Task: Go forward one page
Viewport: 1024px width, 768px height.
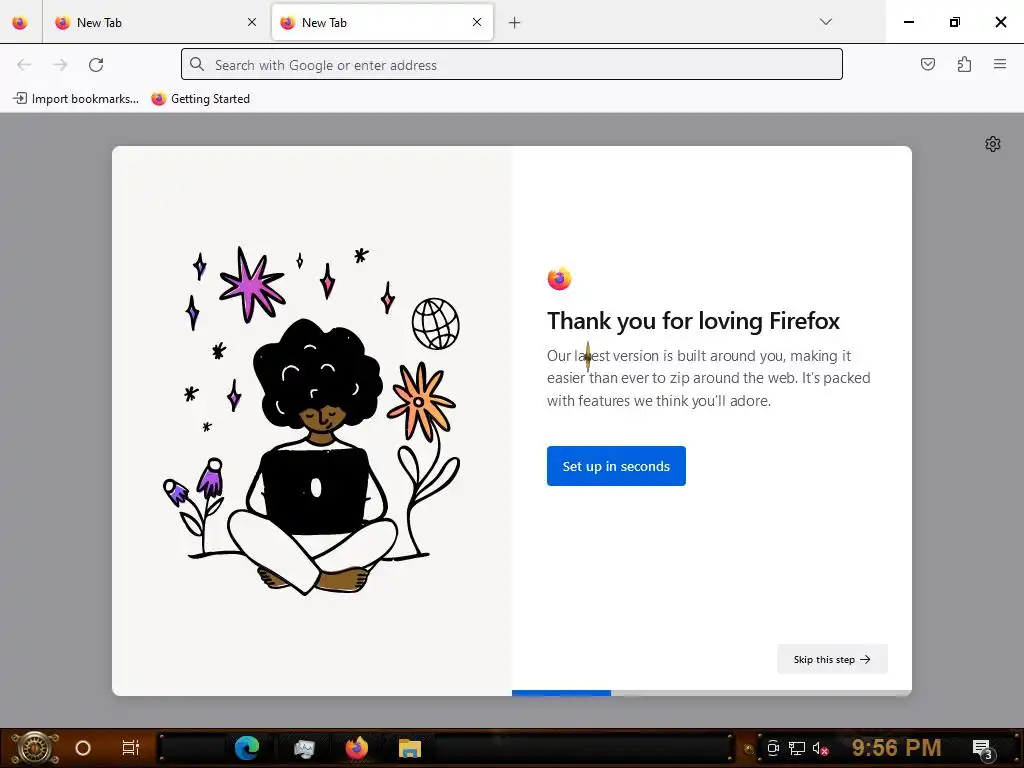Action: 60,64
